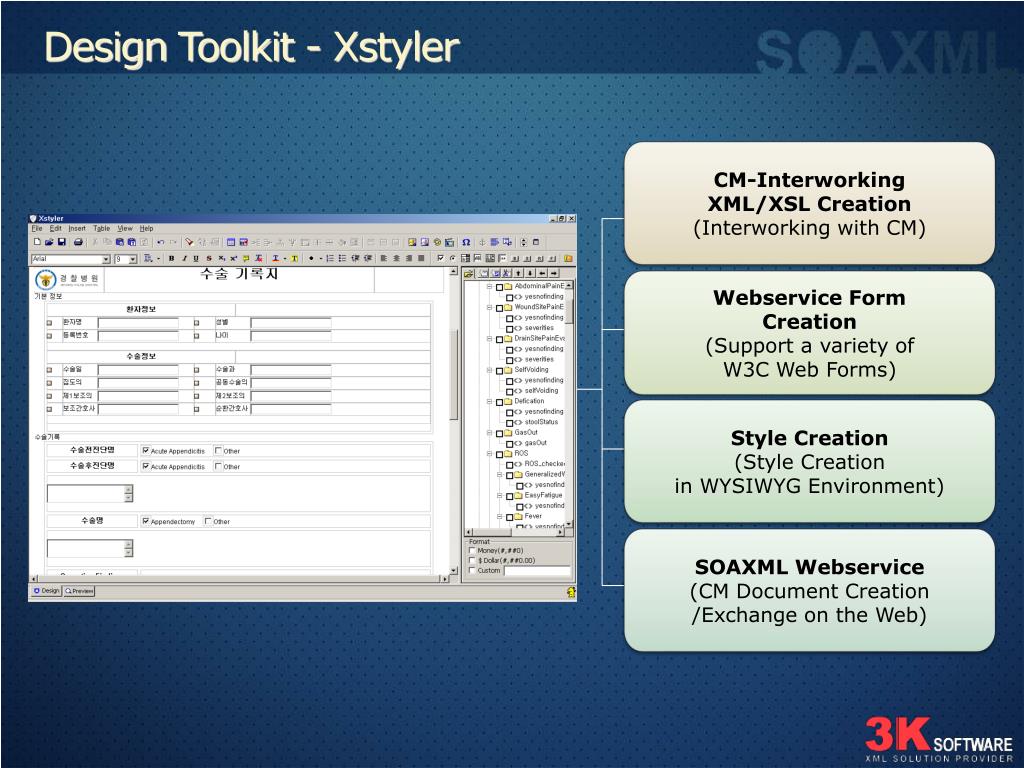1024x768 pixels.
Task: Open the View menu
Action: 125,229
